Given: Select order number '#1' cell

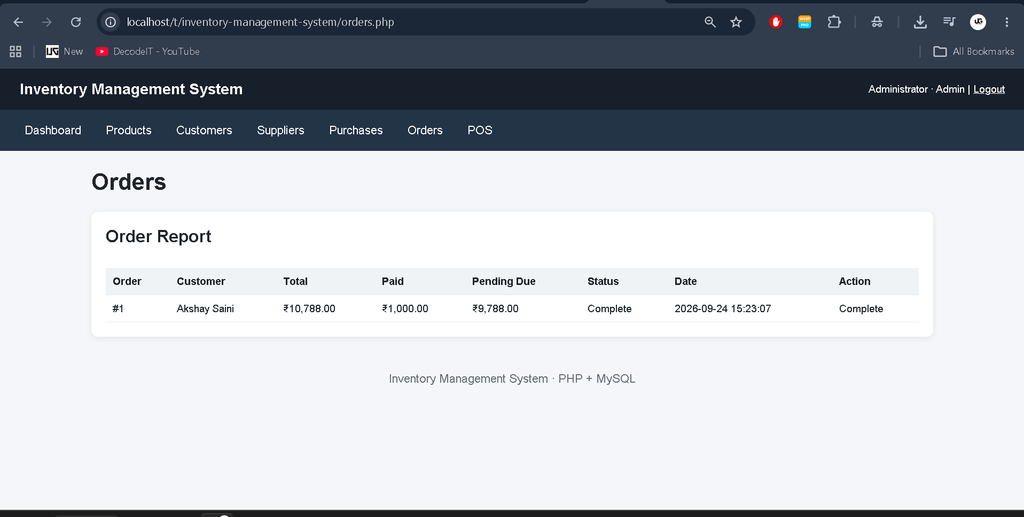Looking at the screenshot, I should coord(118,309).
